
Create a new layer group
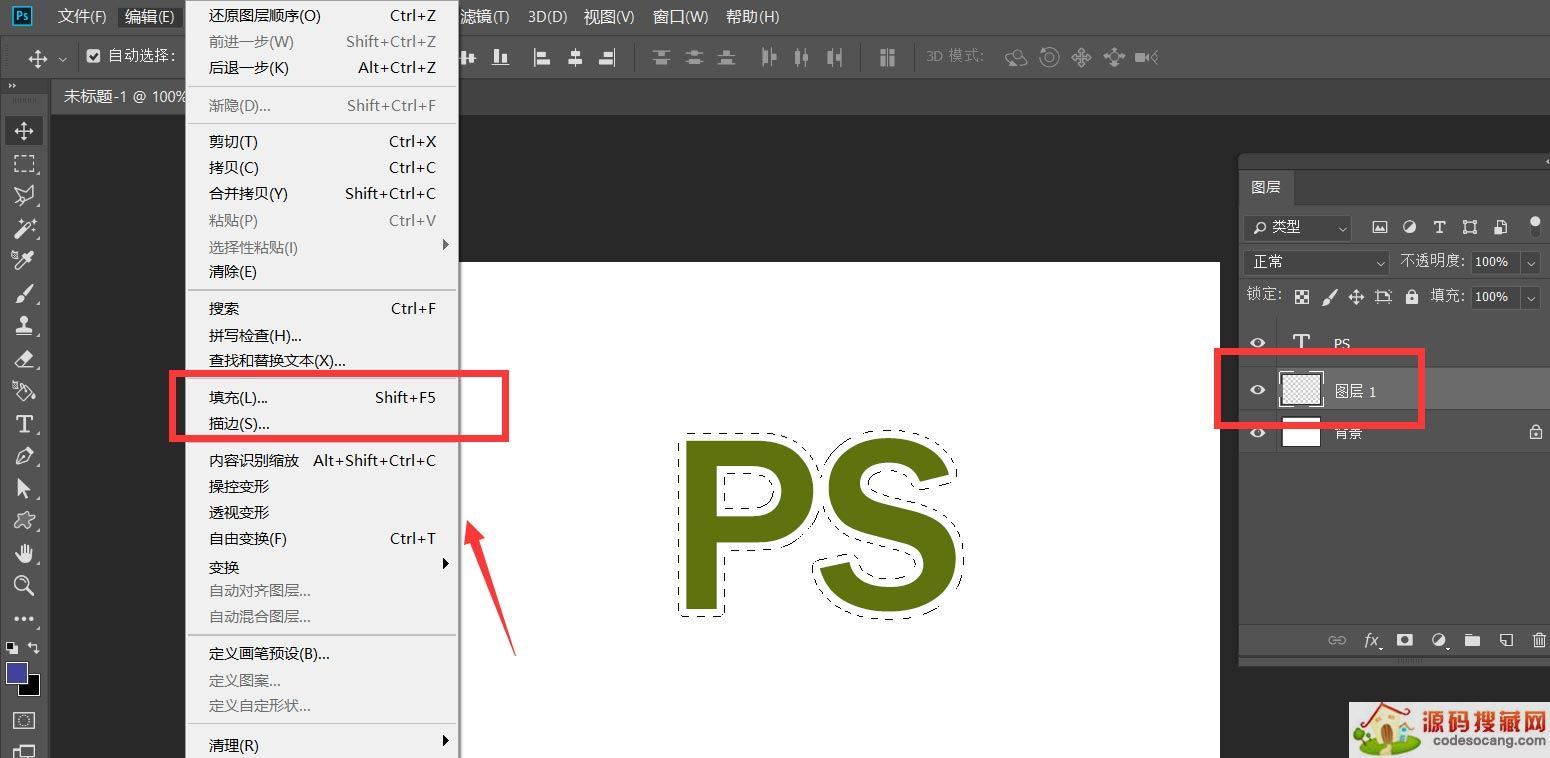click(x=1472, y=640)
